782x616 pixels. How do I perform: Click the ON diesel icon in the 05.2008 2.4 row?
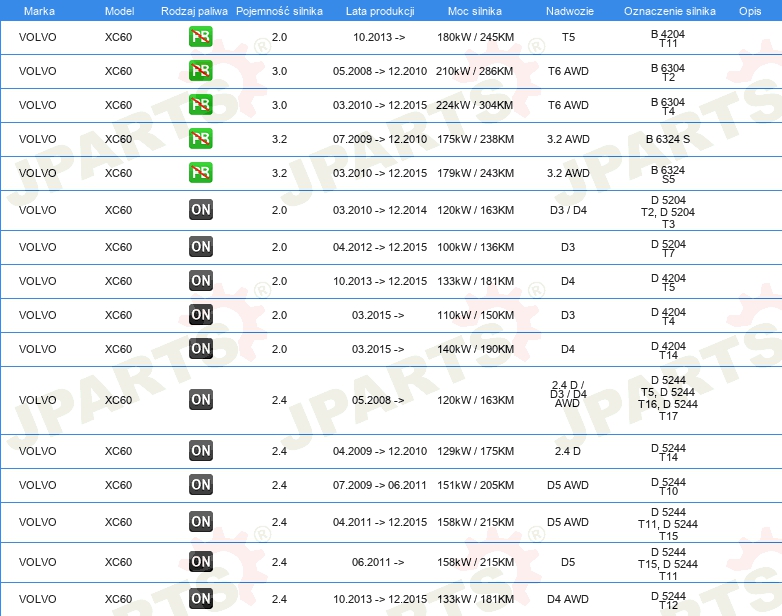[200, 400]
